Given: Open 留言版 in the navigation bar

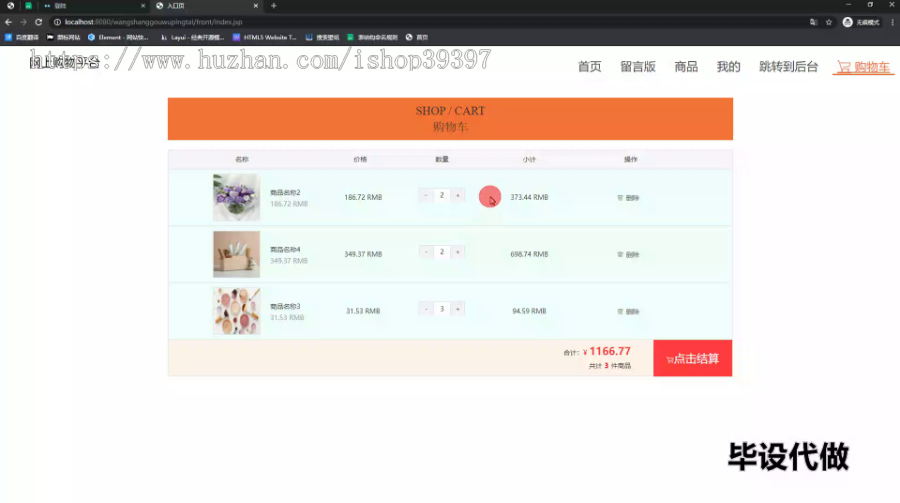Looking at the screenshot, I should pyautogui.click(x=638, y=67).
